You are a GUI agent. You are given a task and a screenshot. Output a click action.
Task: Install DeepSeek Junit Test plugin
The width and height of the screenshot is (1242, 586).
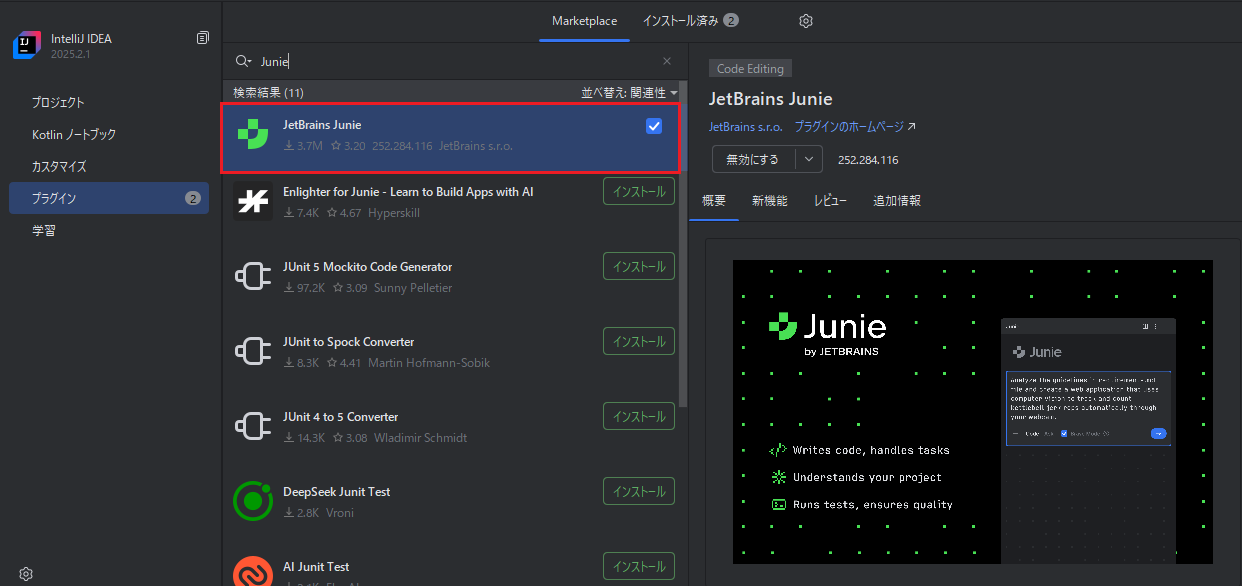click(x=639, y=491)
